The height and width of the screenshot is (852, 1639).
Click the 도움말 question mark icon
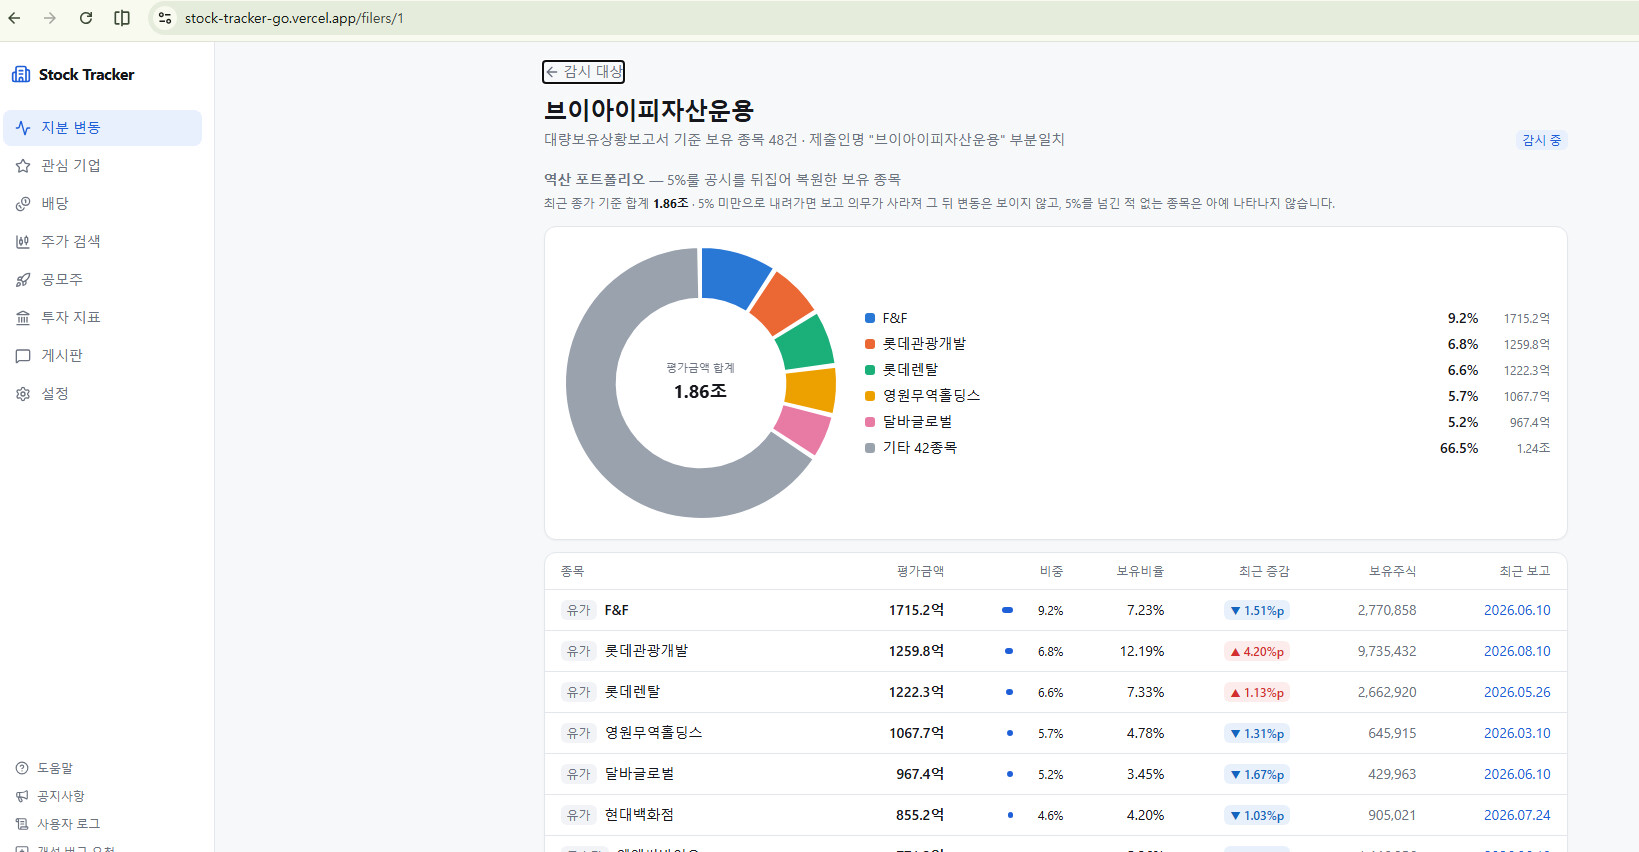point(22,768)
